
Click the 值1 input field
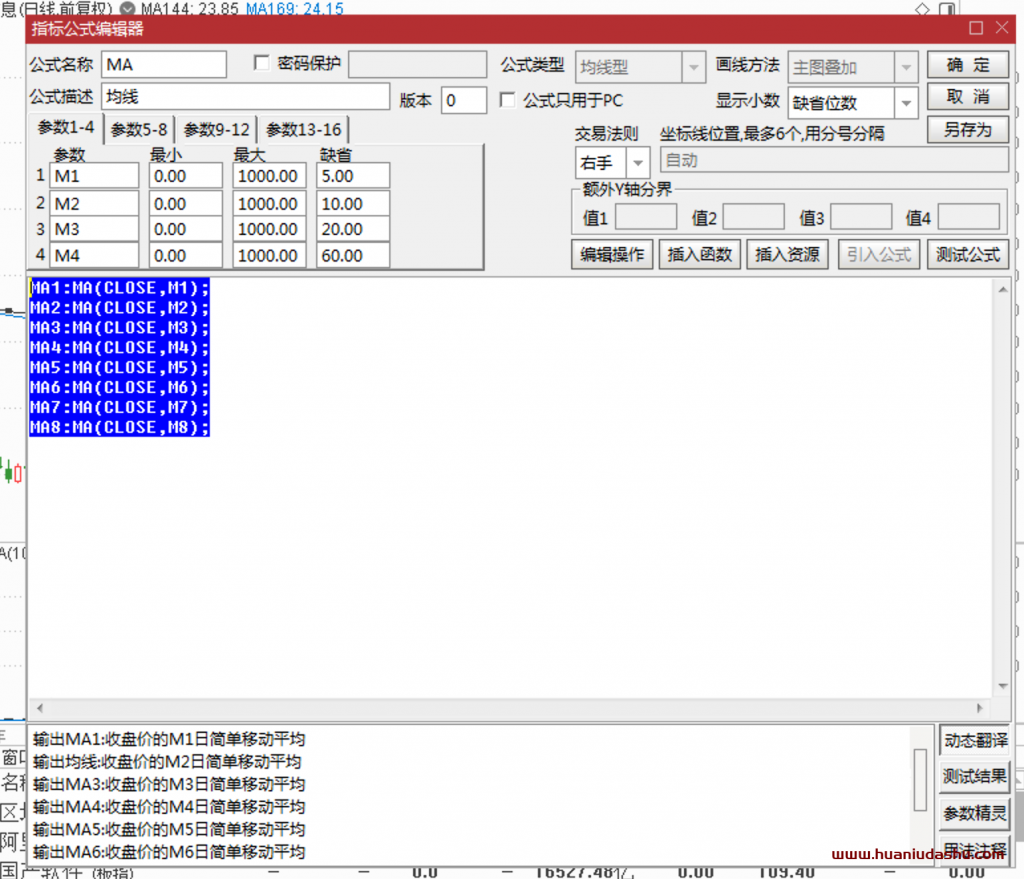tap(646, 217)
